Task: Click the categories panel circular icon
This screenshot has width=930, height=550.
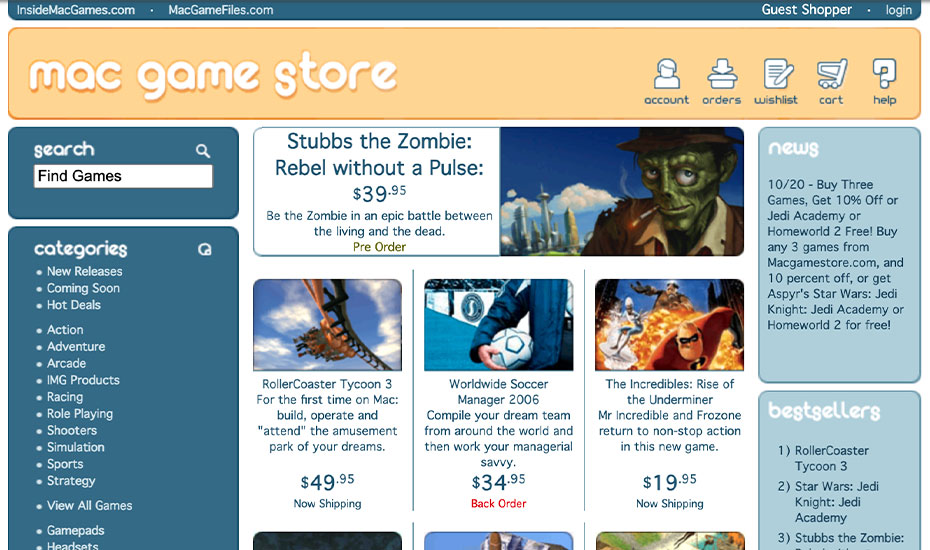Action: tap(205, 249)
